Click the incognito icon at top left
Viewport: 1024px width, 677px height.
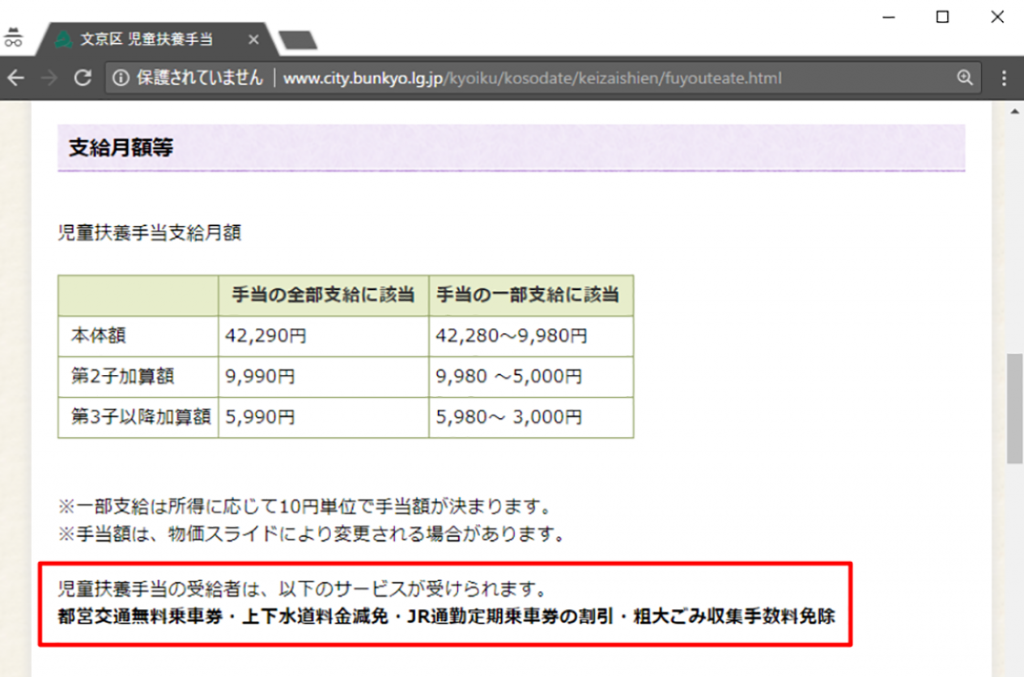click(13, 38)
